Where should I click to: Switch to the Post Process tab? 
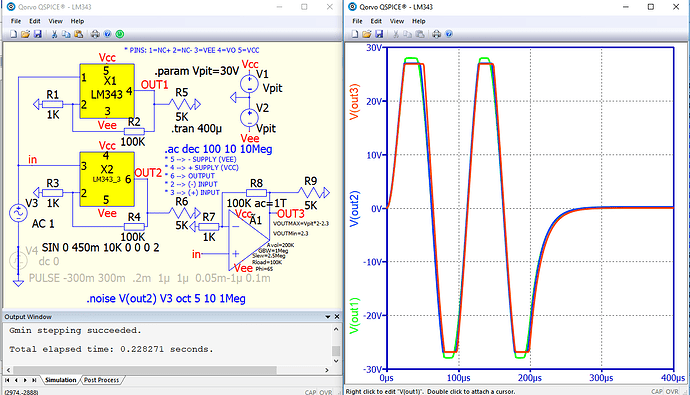[x=102, y=380]
